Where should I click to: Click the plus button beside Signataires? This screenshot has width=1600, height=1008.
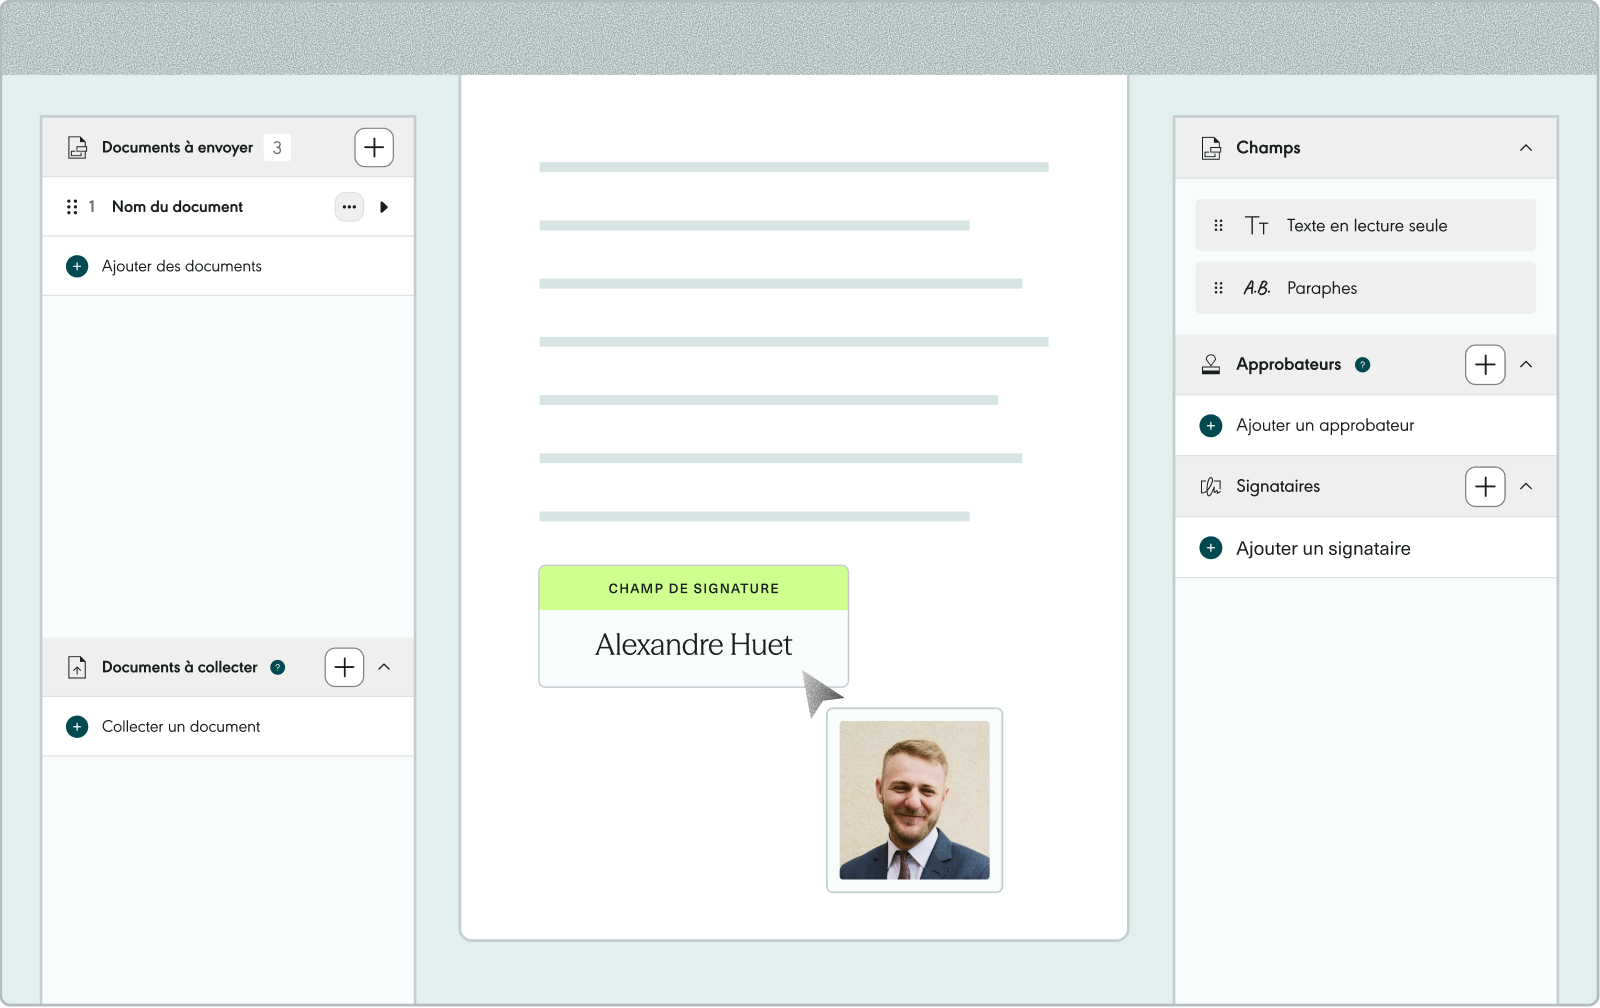click(x=1485, y=487)
